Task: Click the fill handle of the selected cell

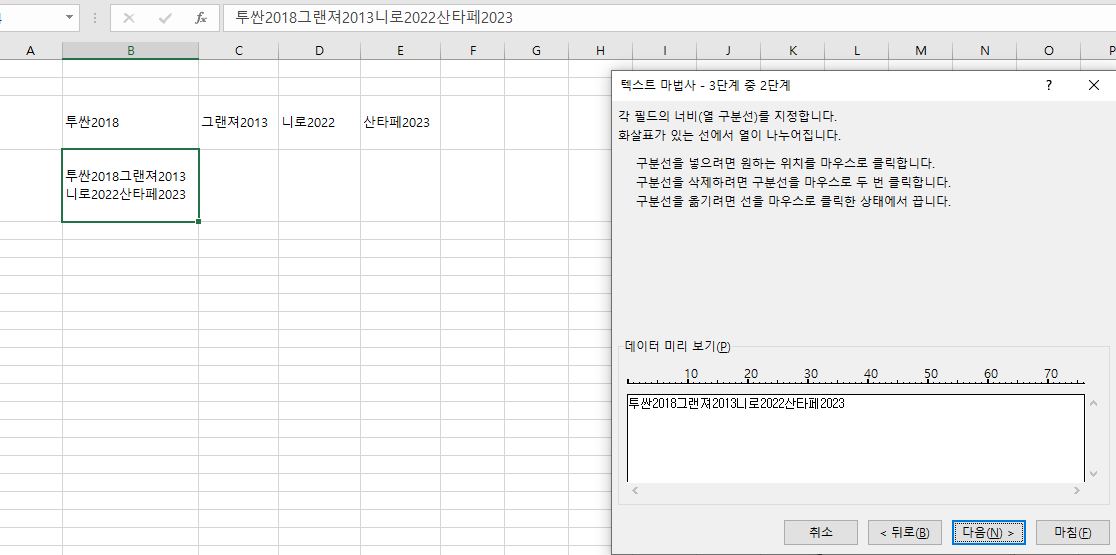Action: click(199, 221)
